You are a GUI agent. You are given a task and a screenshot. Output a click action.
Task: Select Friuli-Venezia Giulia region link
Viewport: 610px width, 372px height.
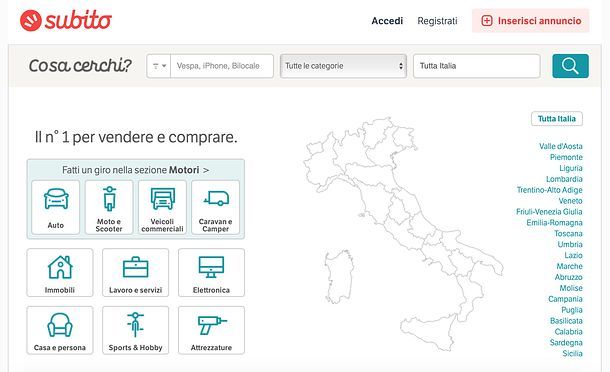[549, 212]
